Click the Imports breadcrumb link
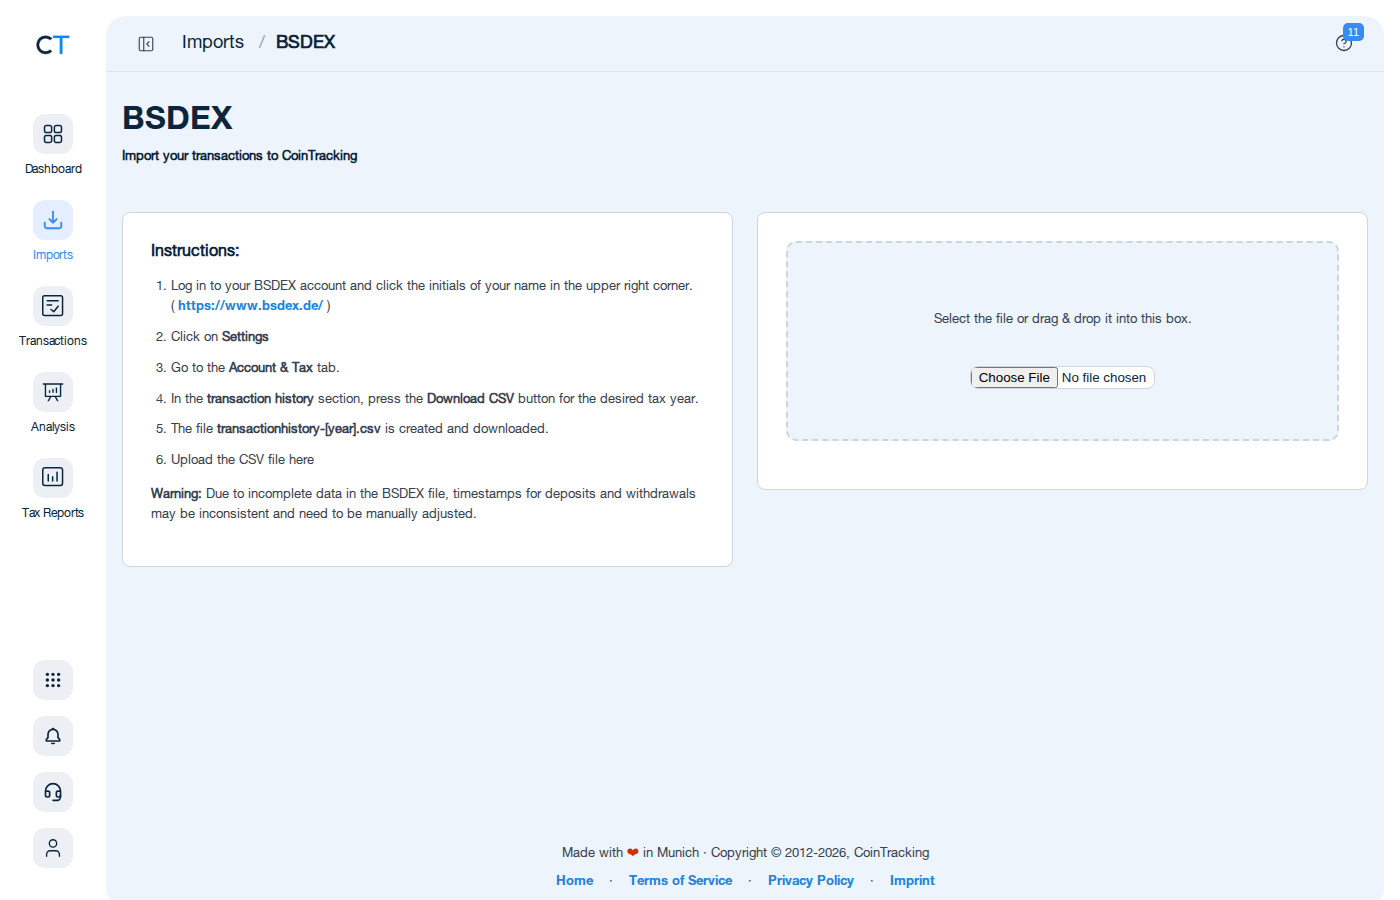This screenshot has width=1400, height=900. 213,42
